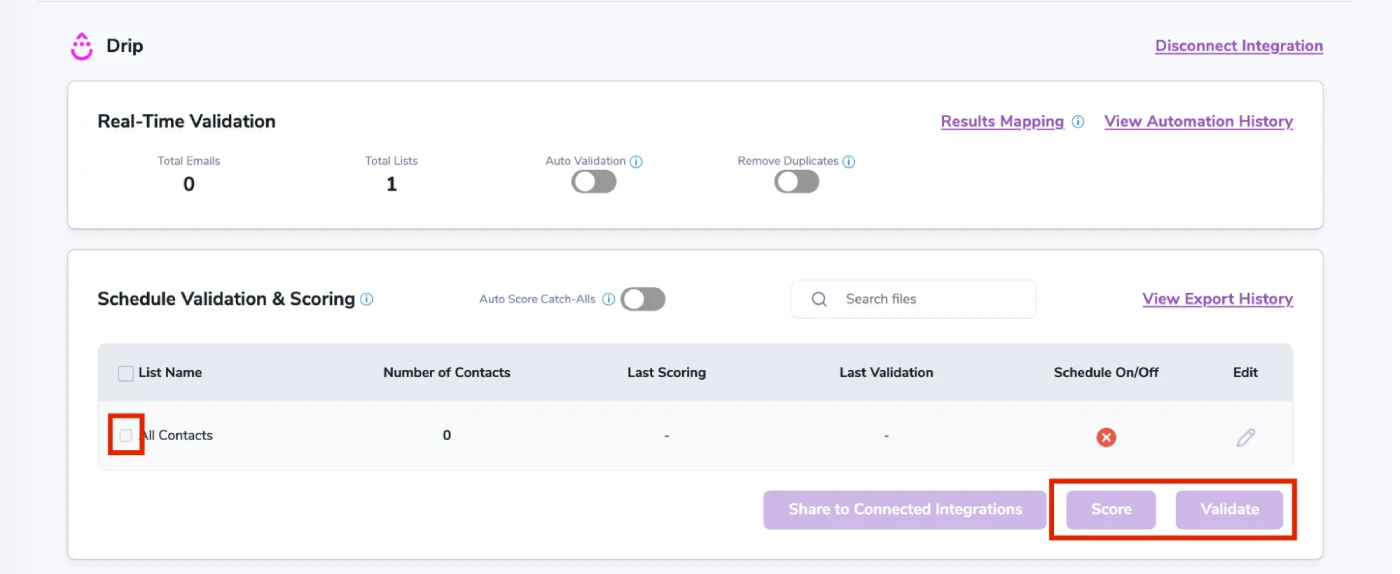
Task: Click info icon beside Remove Duplicates label
Action: coord(849,161)
